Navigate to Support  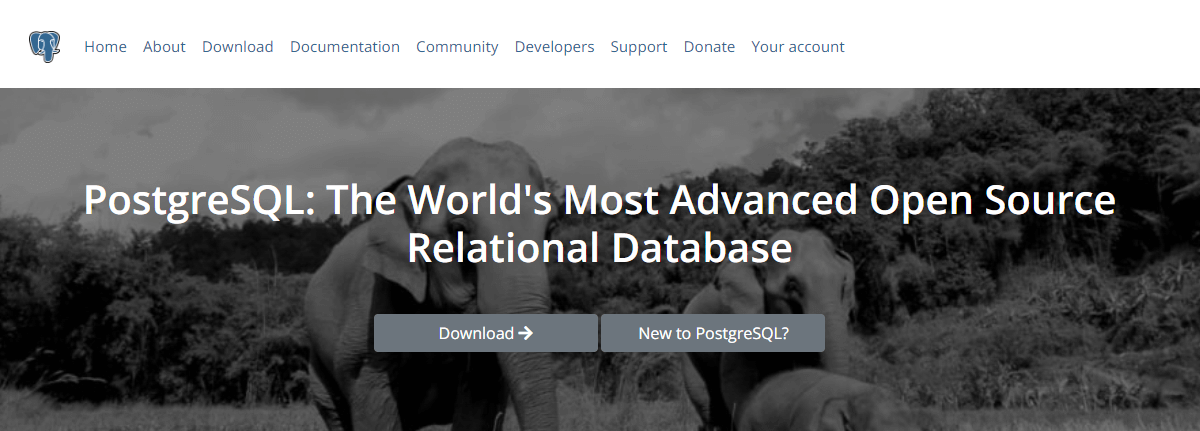click(x=639, y=47)
